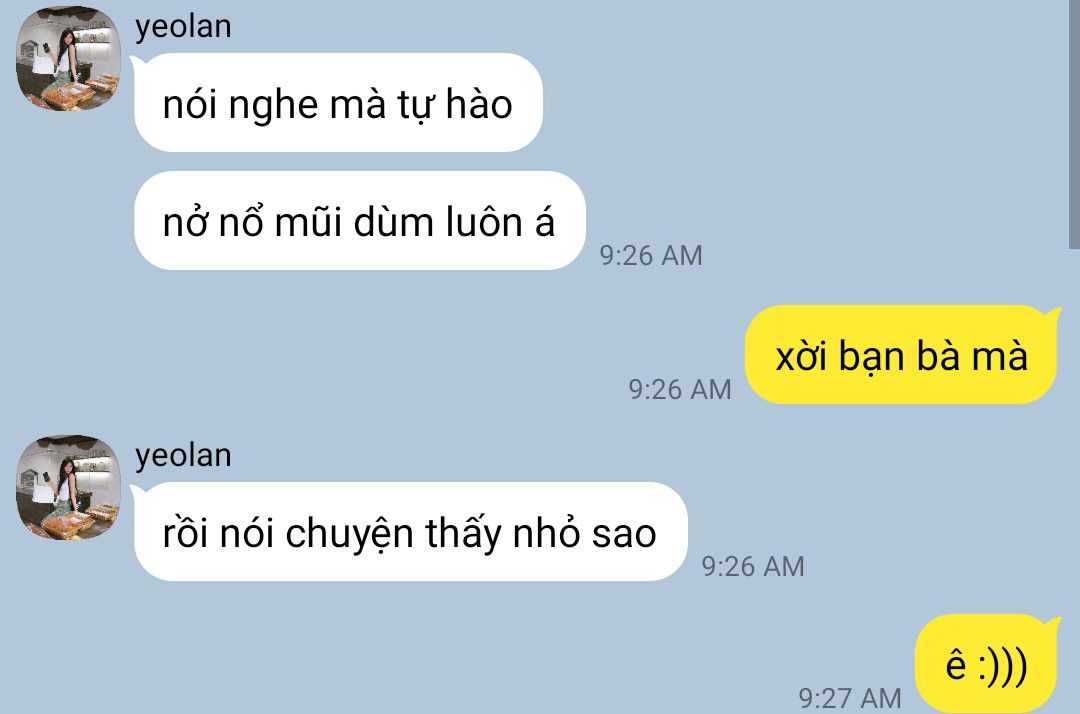Select the message 'nói nghe mà tự hào'
Screen dimensions: 1080x714
(338, 103)
